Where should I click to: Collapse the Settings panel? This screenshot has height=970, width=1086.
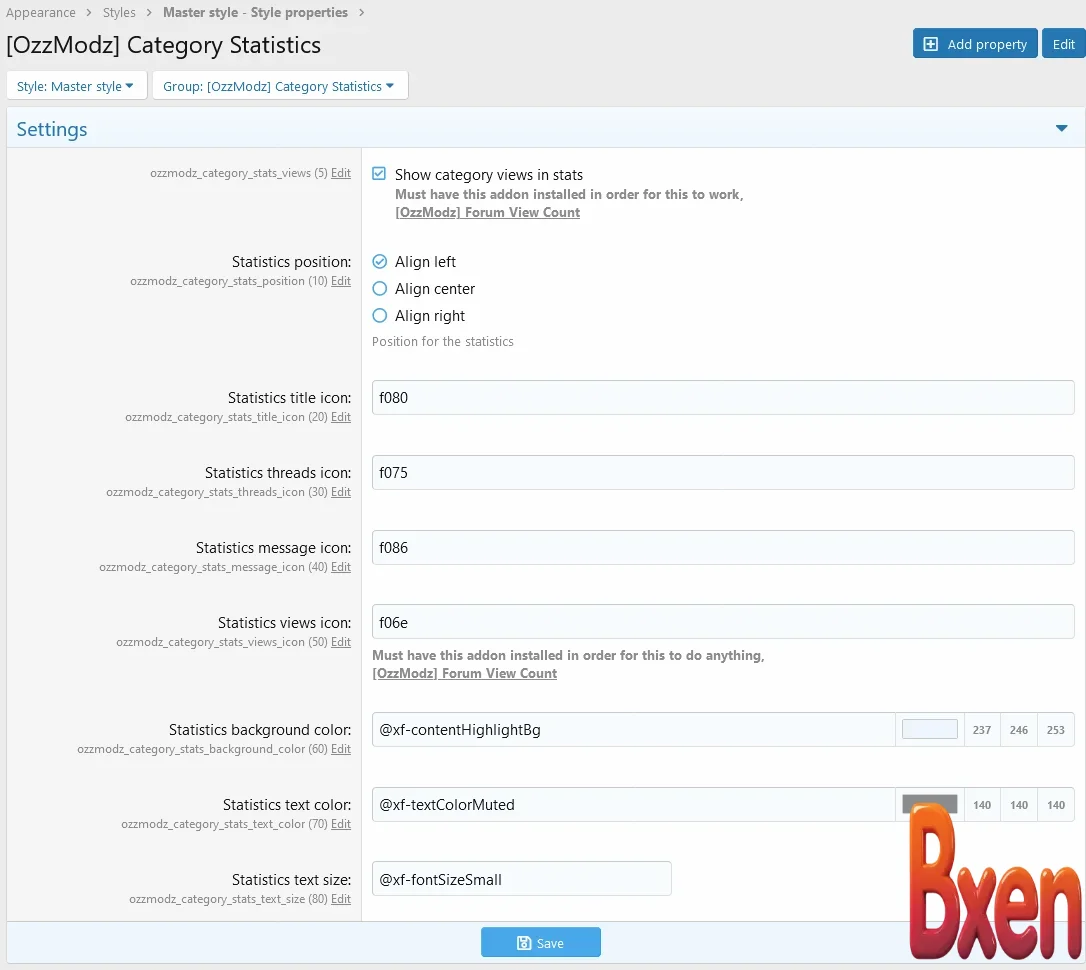(1061, 128)
